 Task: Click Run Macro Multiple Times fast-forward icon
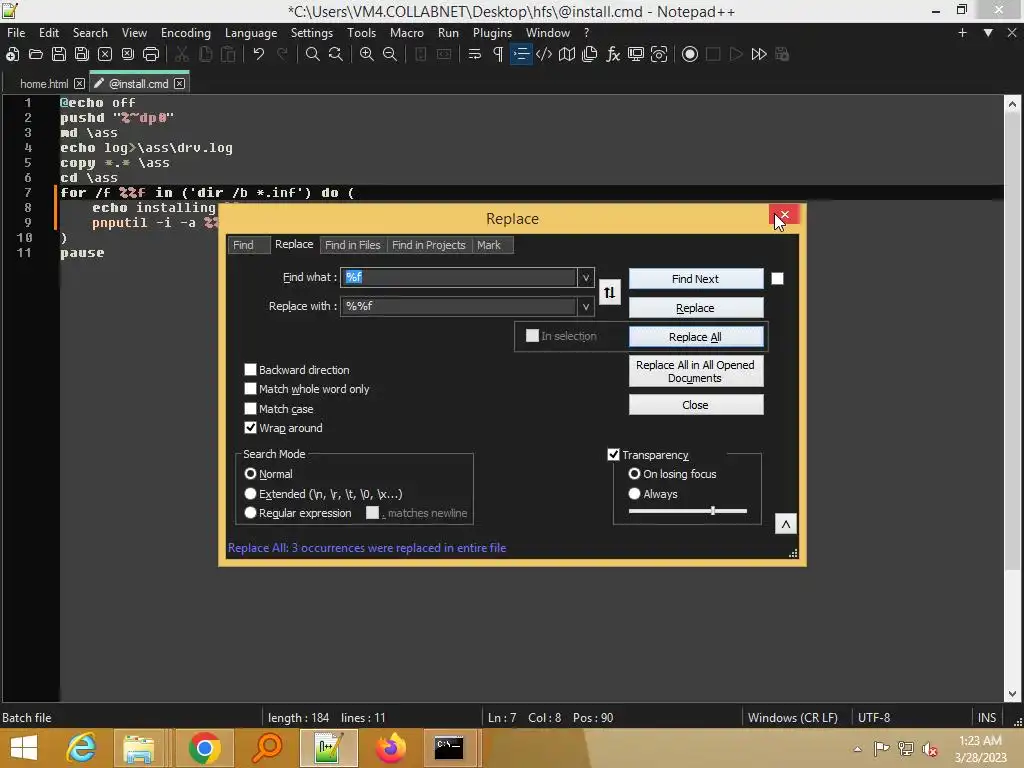[759, 54]
